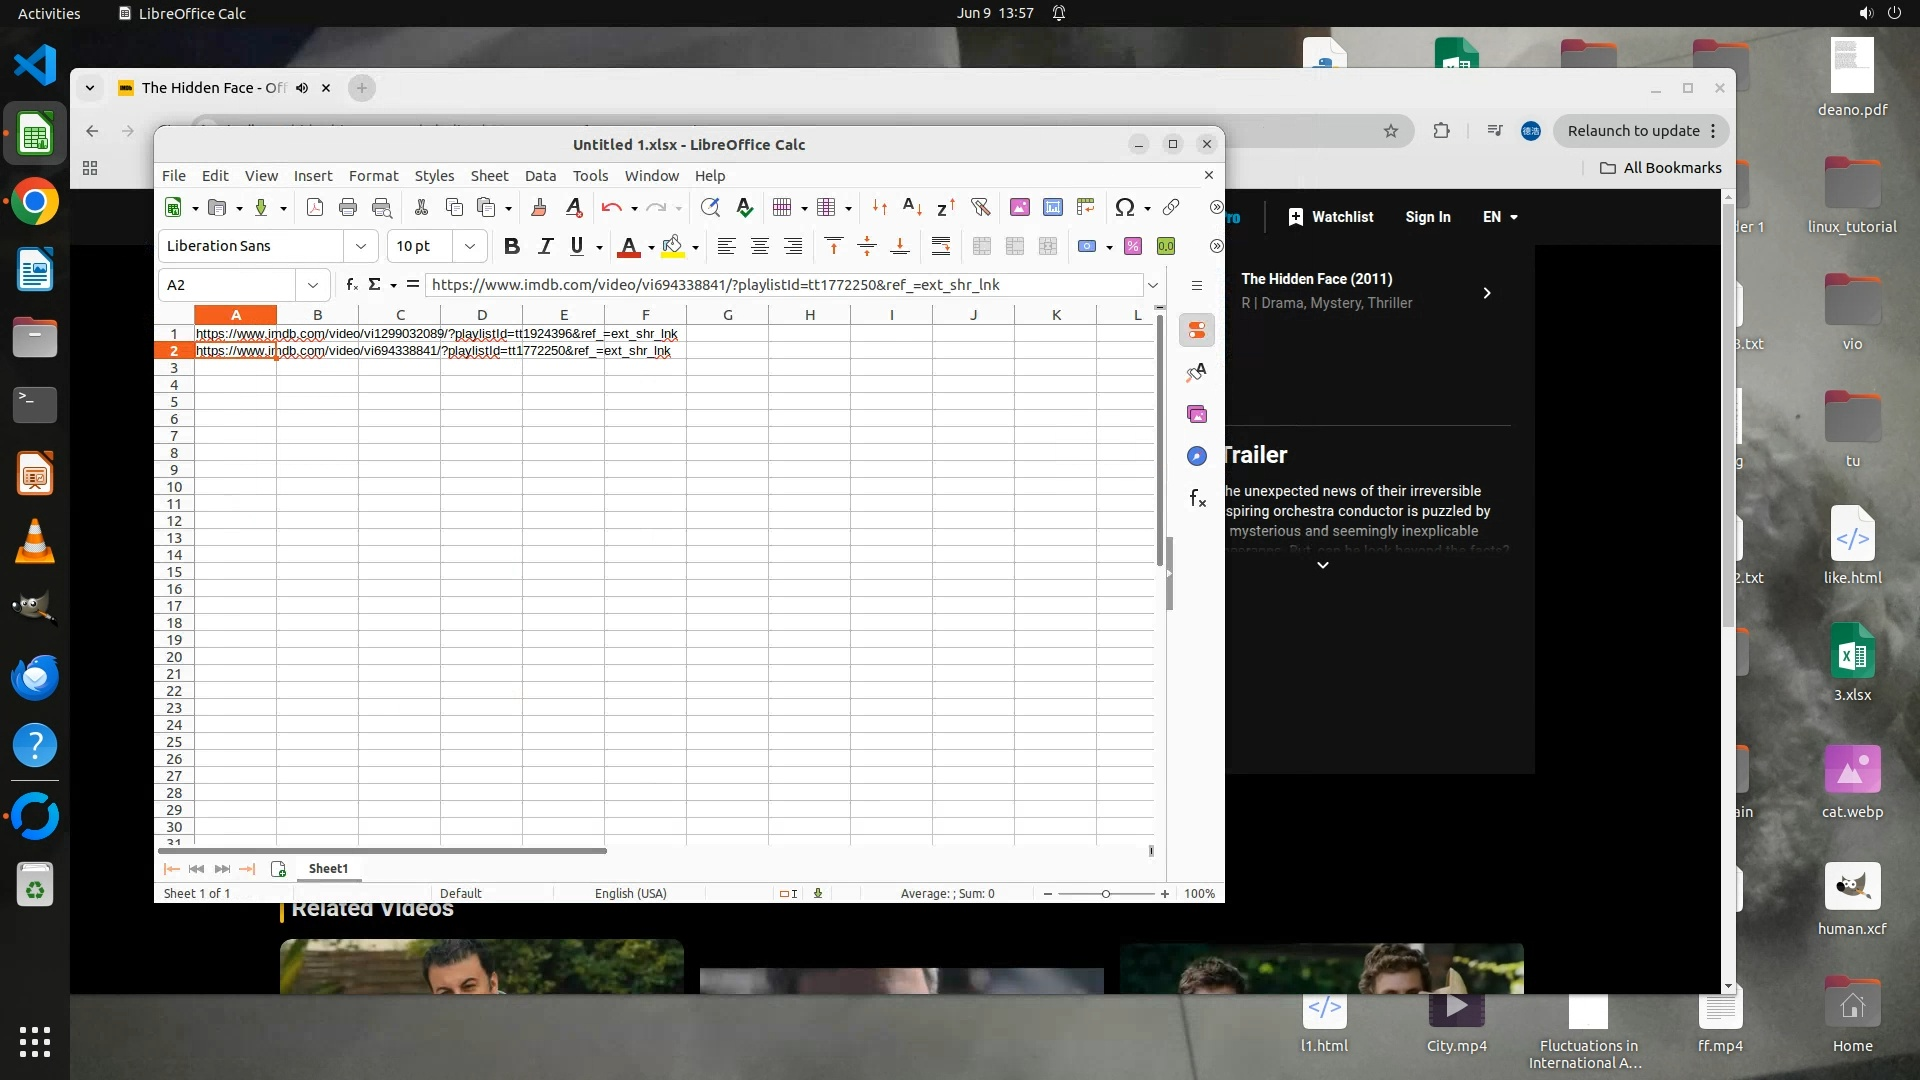Click the Find & Replace icon
1920x1080 pixels.
(x=710, y=207)
